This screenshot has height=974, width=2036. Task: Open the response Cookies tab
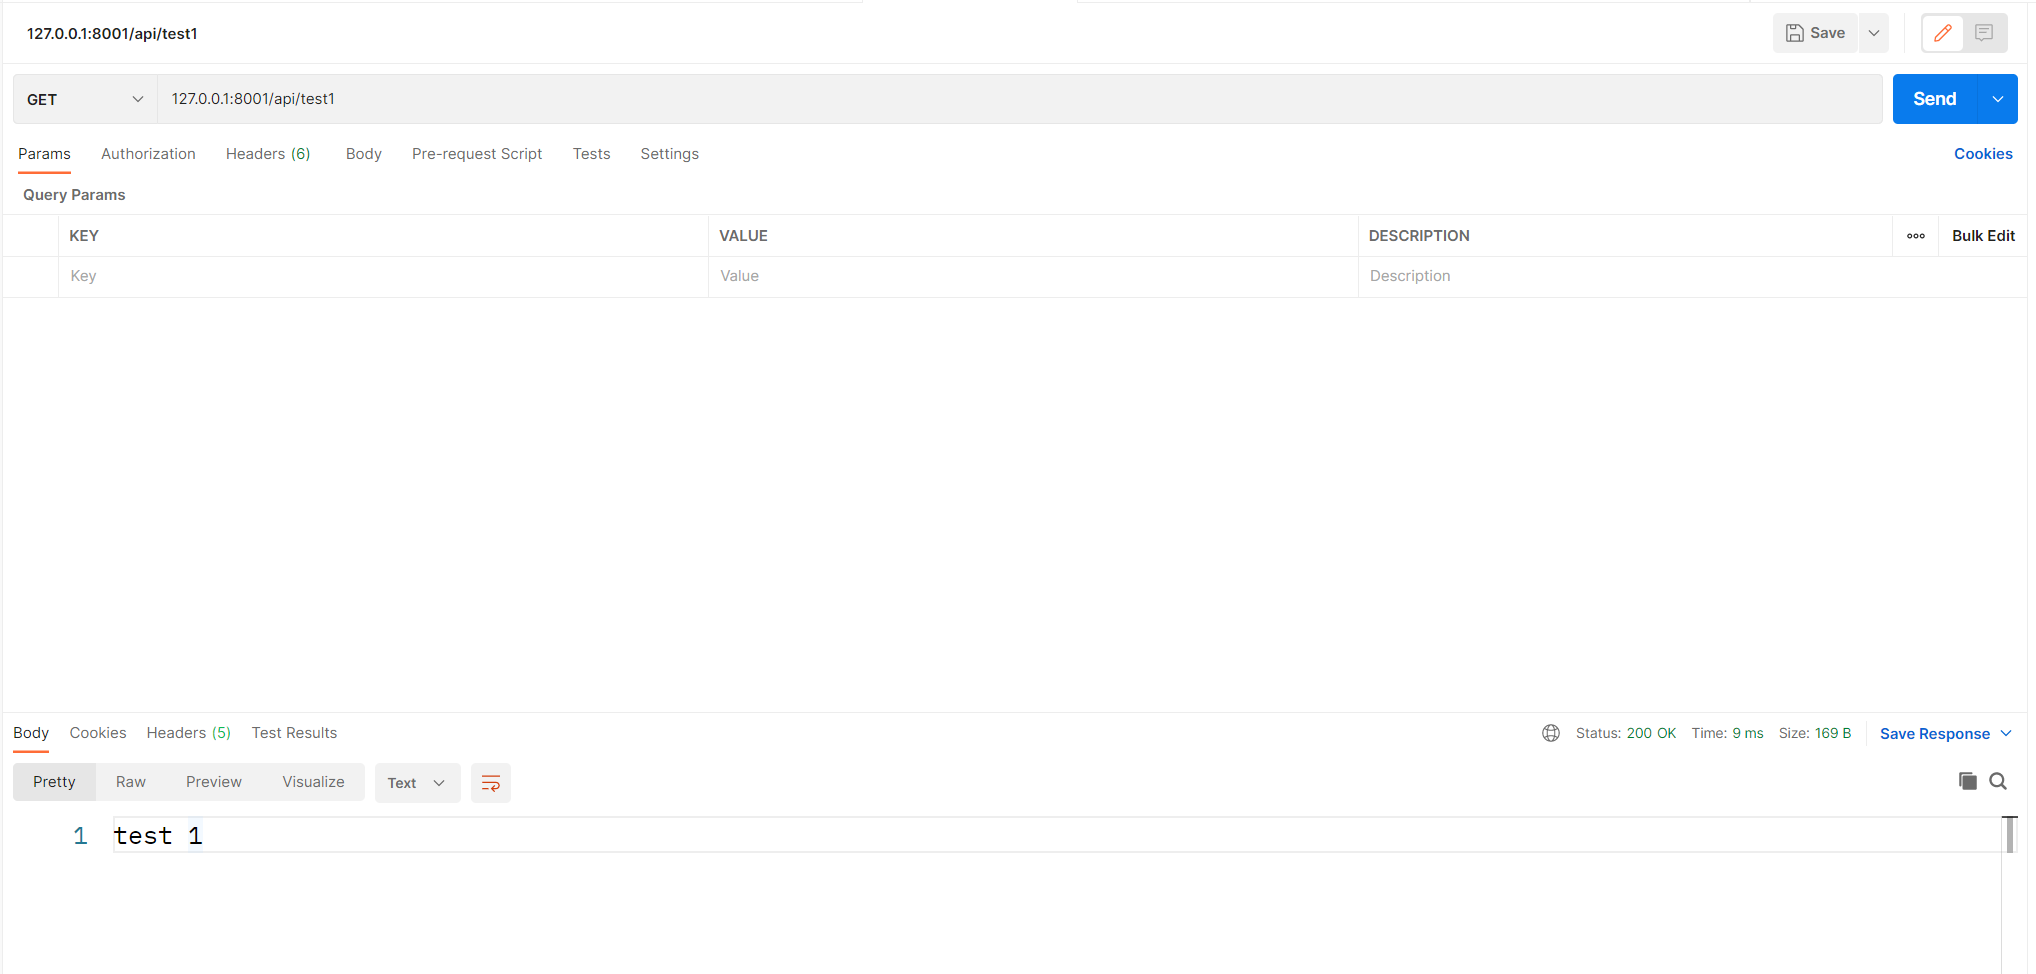click(98, 733)
